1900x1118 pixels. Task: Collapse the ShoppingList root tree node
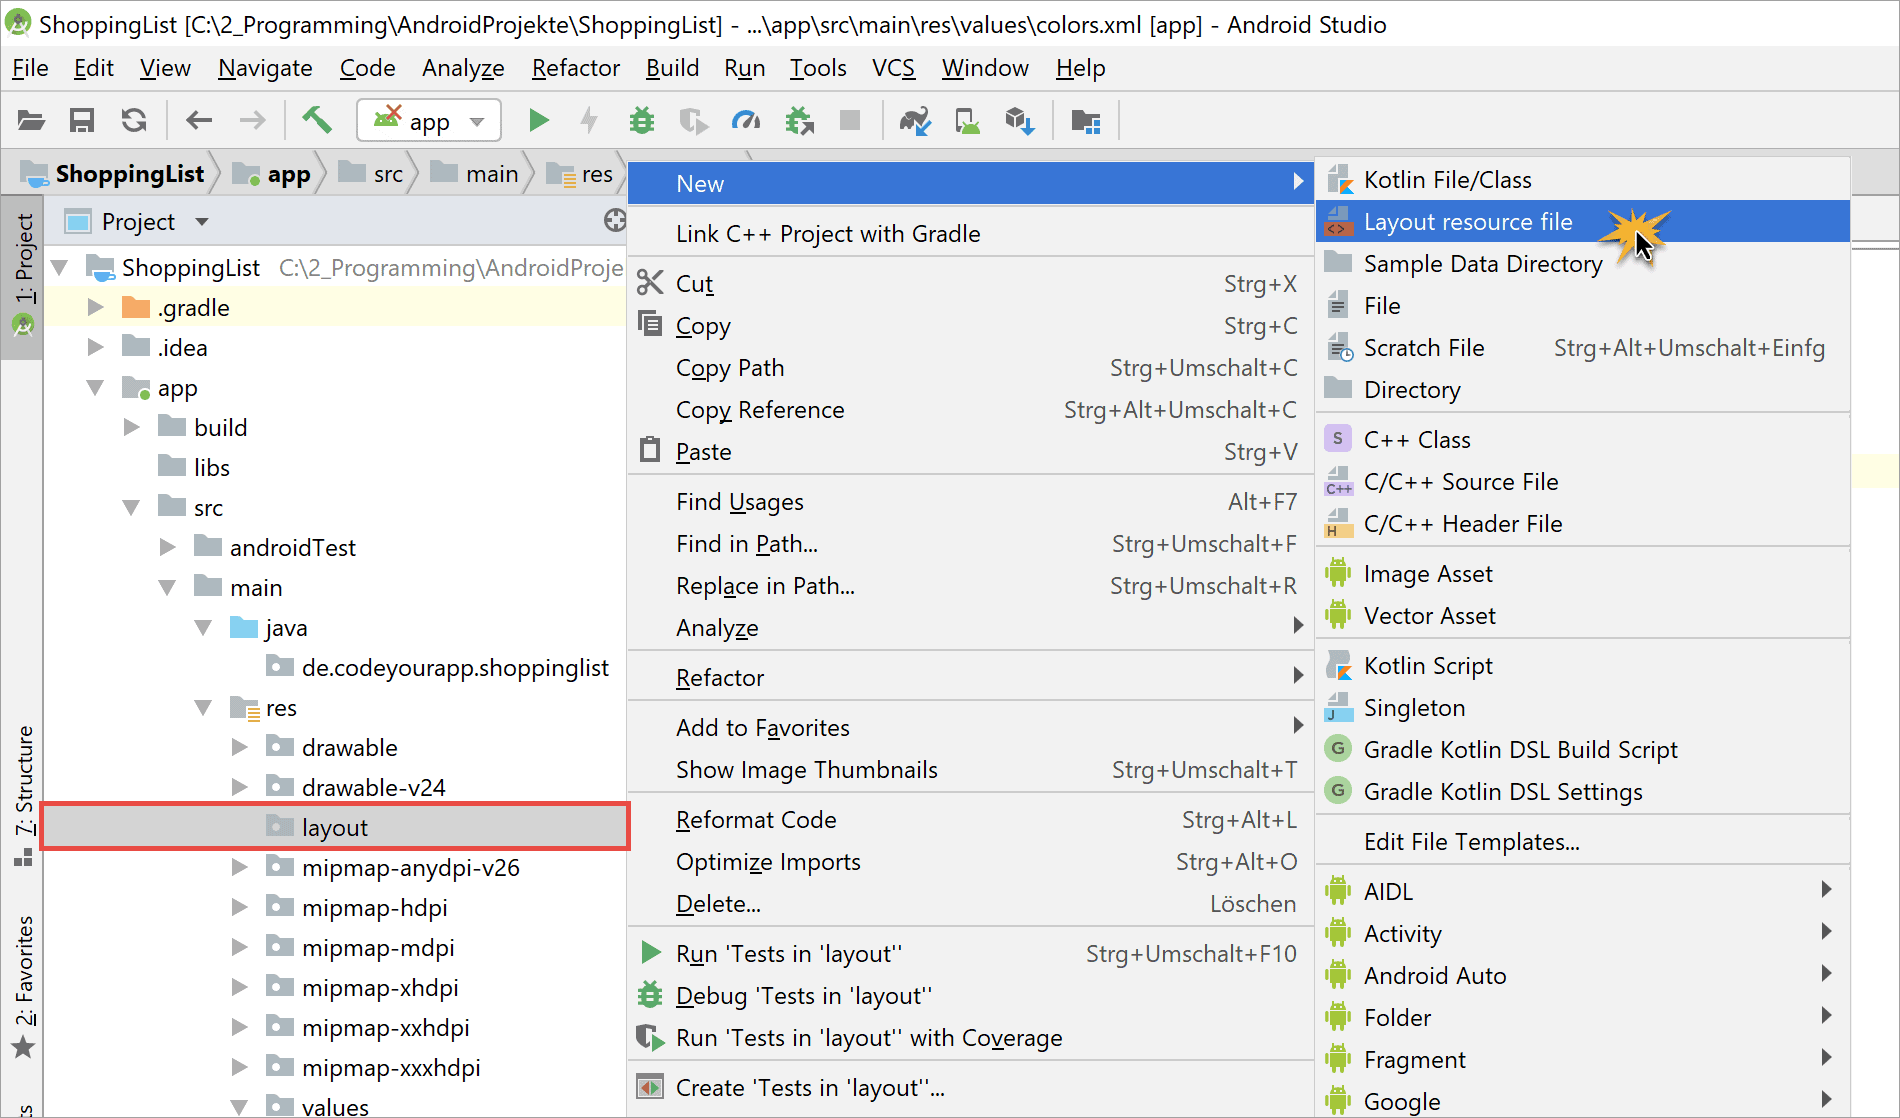(60, 268)
